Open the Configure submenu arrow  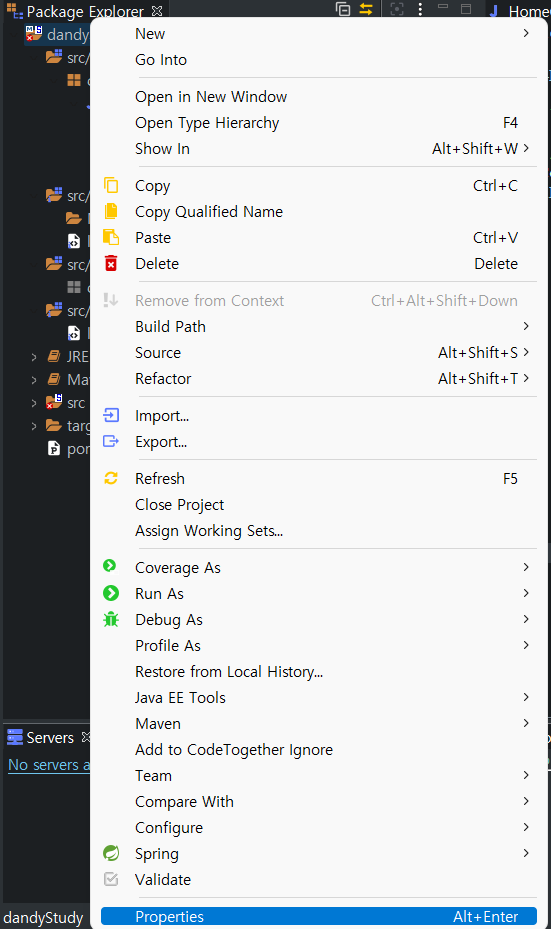pyautogui.click(x=526, y=827)
